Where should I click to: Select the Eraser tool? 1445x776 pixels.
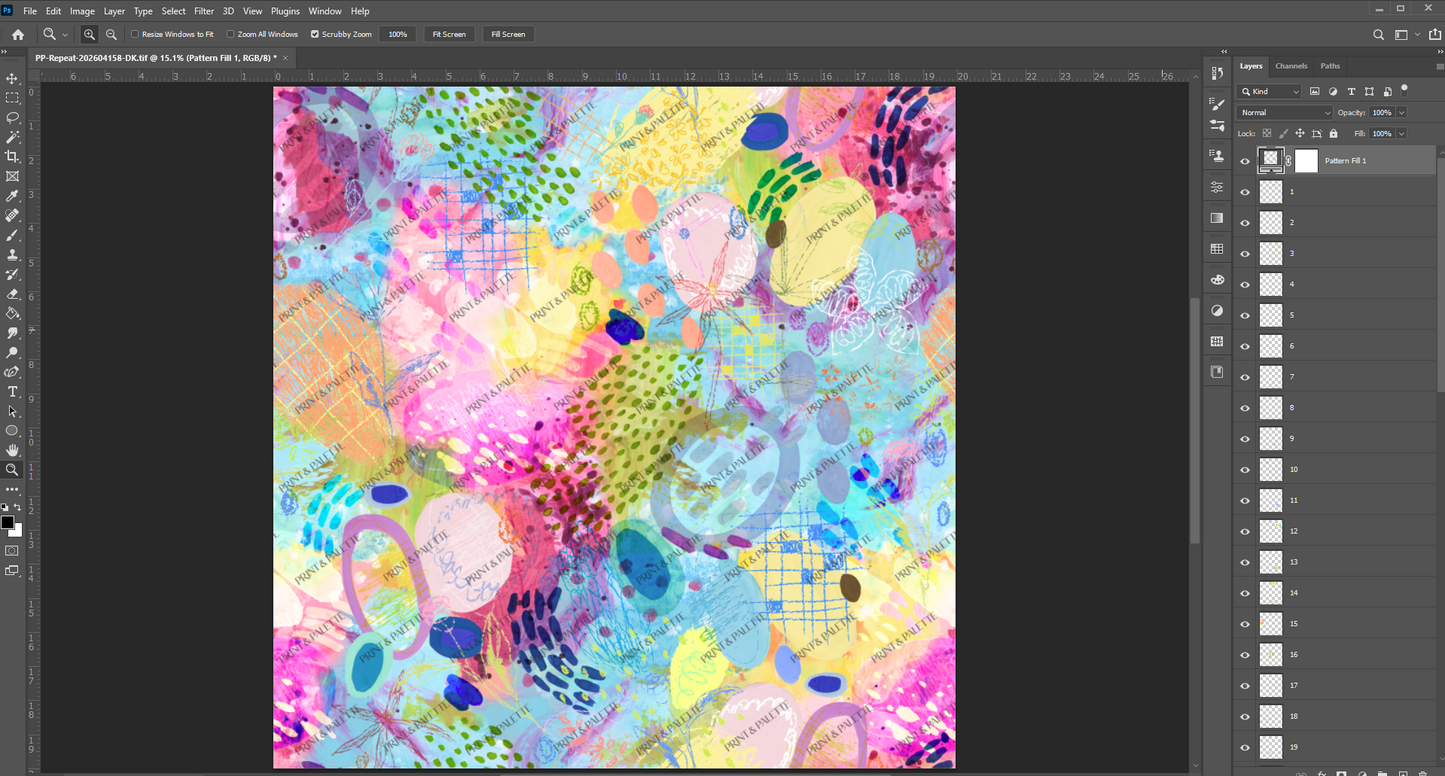pyautogui.click(x=12, y=294)
